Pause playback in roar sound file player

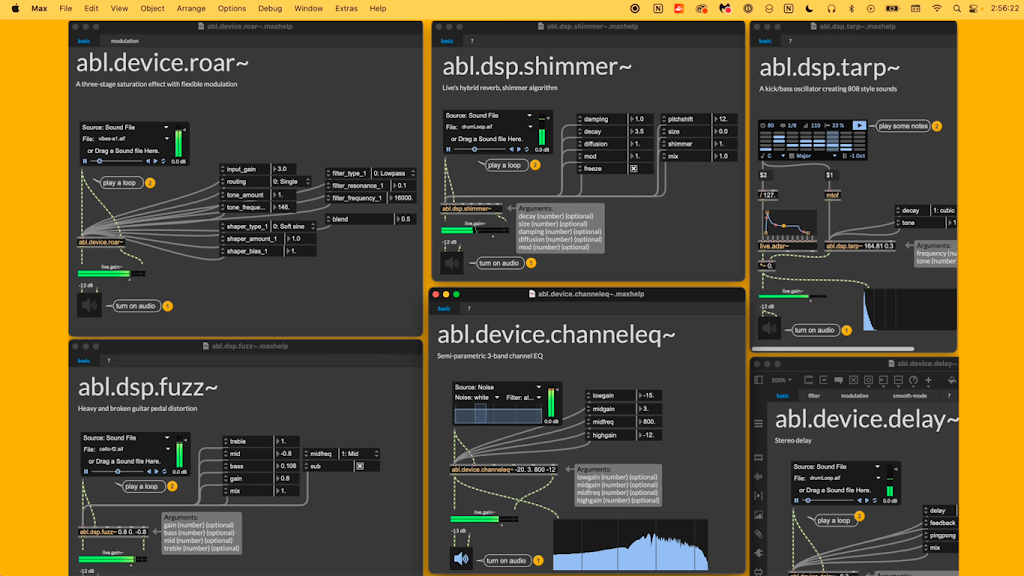click(x=85, y=161)
